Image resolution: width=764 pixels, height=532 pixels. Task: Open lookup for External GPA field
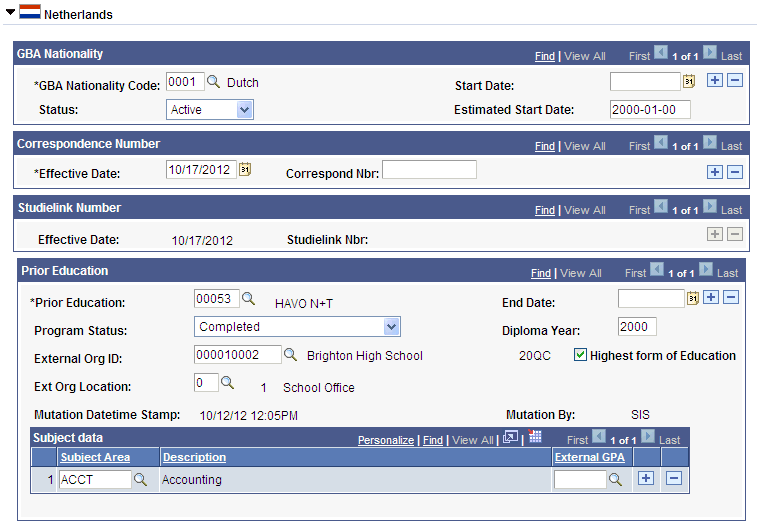(x=615, y=480)
